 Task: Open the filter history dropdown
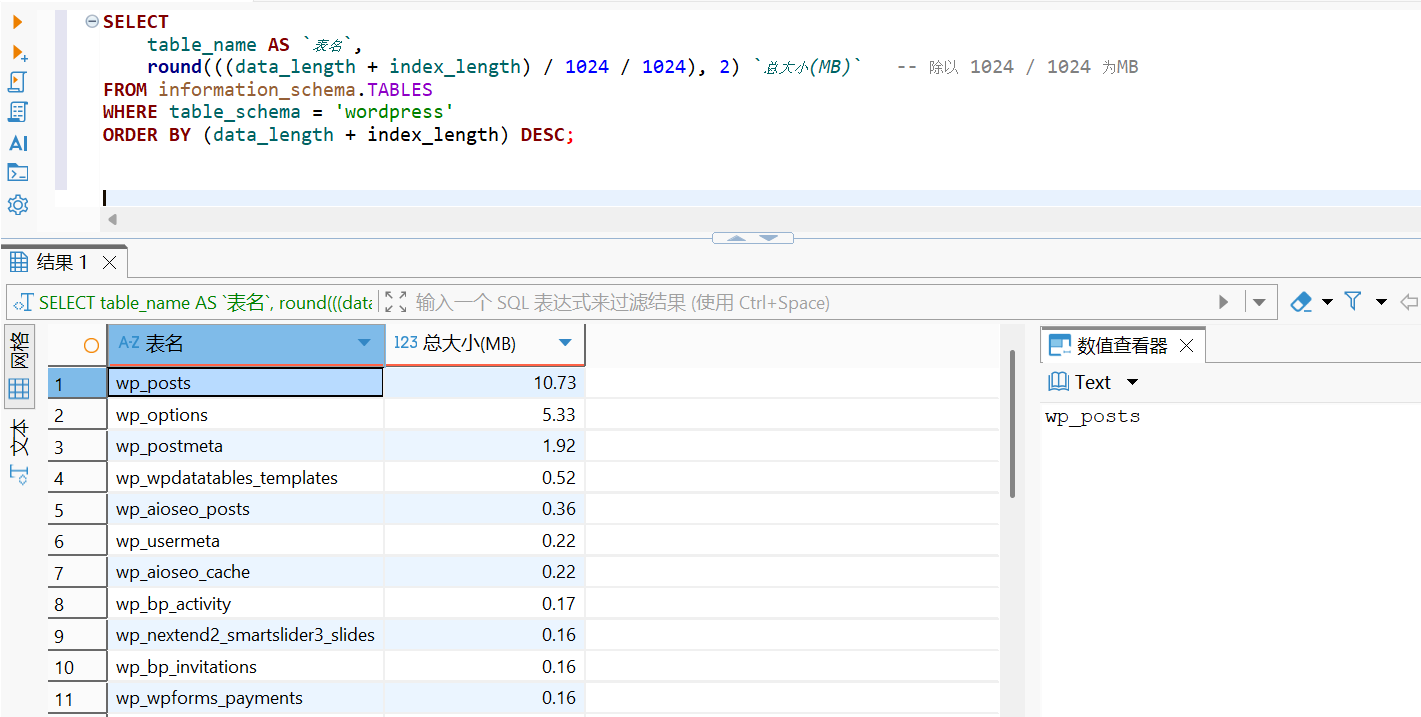[x=1259, y=302]
